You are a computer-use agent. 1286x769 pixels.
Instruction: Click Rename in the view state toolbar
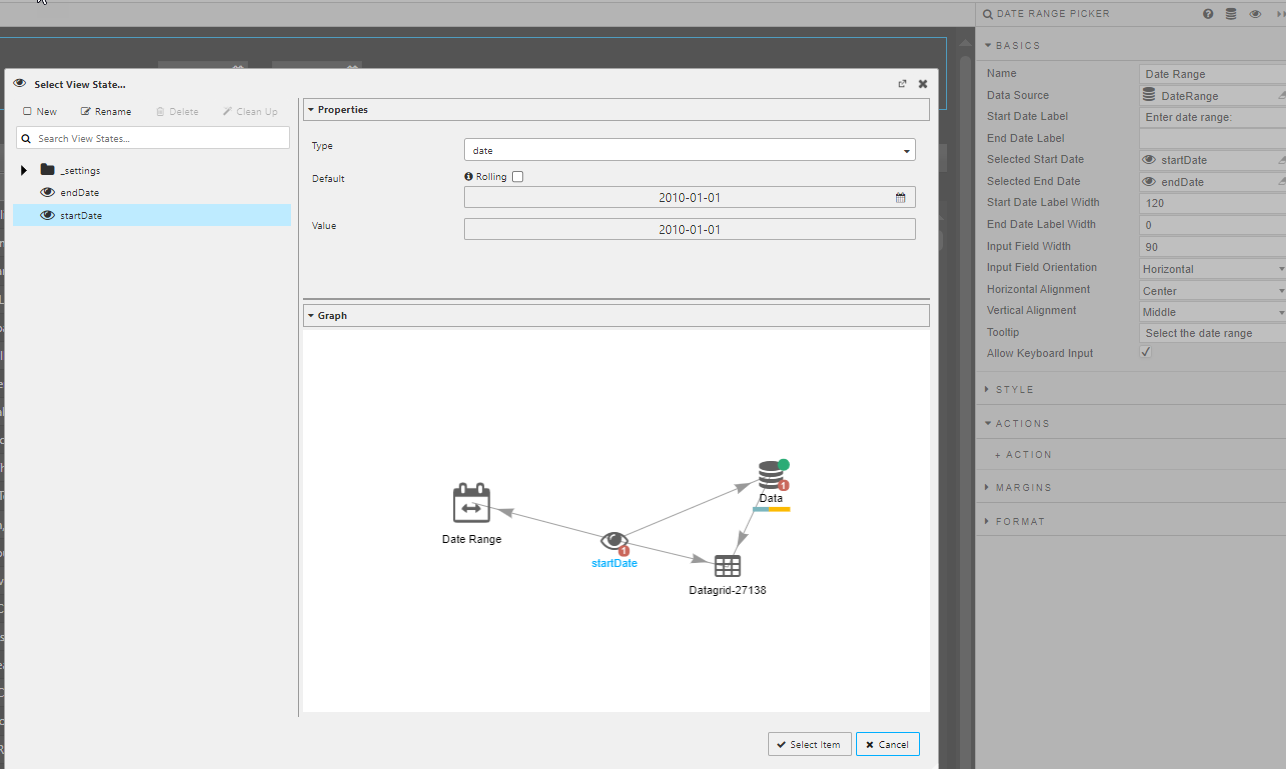[106, 112]
